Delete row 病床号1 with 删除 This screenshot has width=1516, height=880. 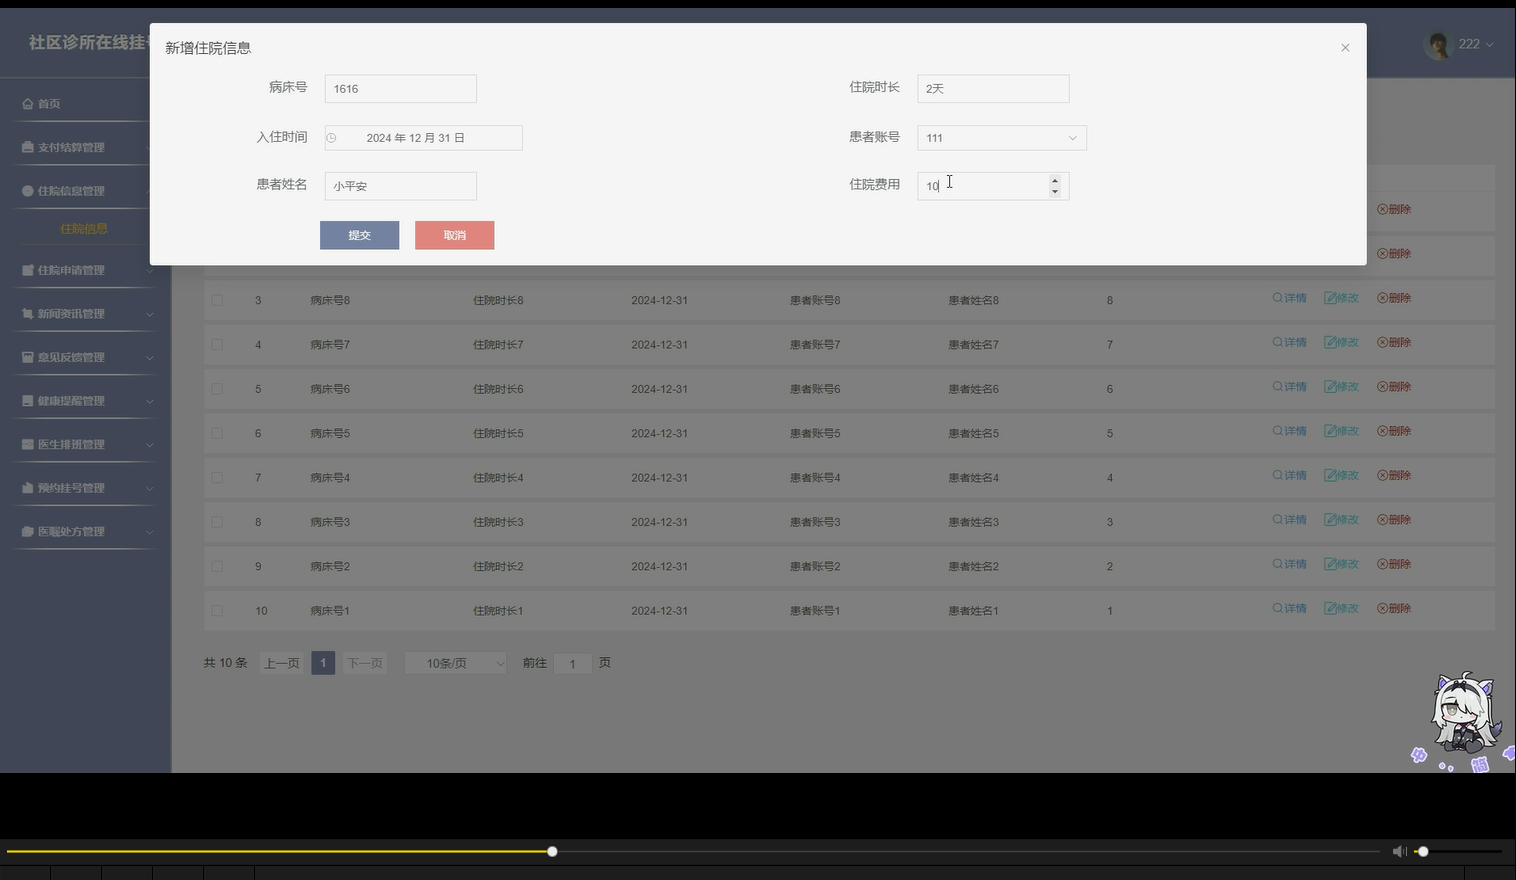(1394, 608)
